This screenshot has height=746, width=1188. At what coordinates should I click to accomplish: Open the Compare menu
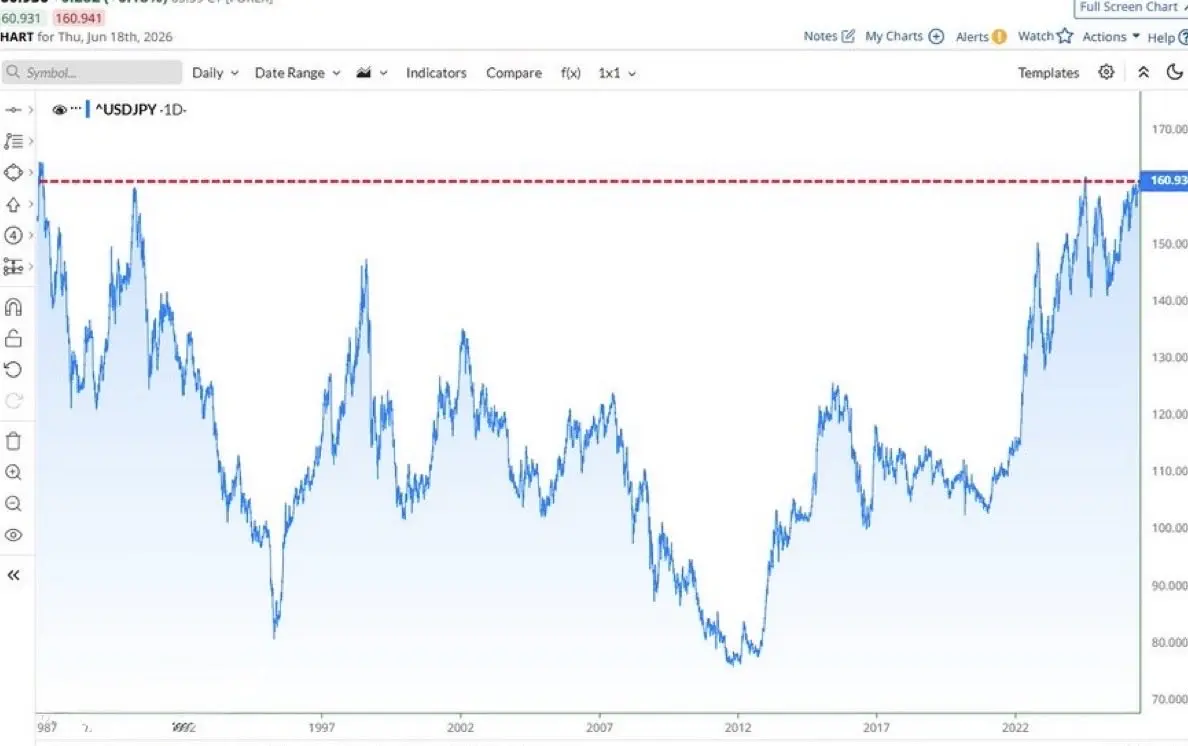(514, 73)
